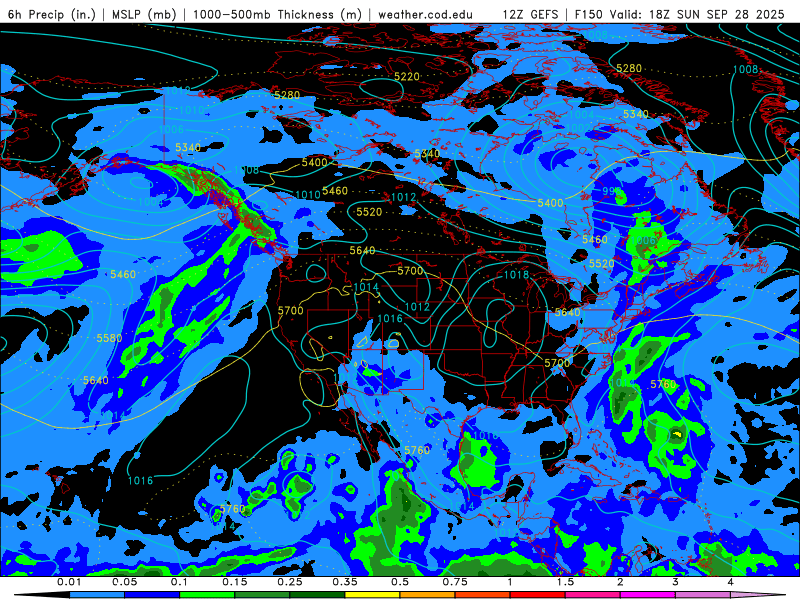
Task: Click the 0.01 legend value
Action: coord(69,582)
